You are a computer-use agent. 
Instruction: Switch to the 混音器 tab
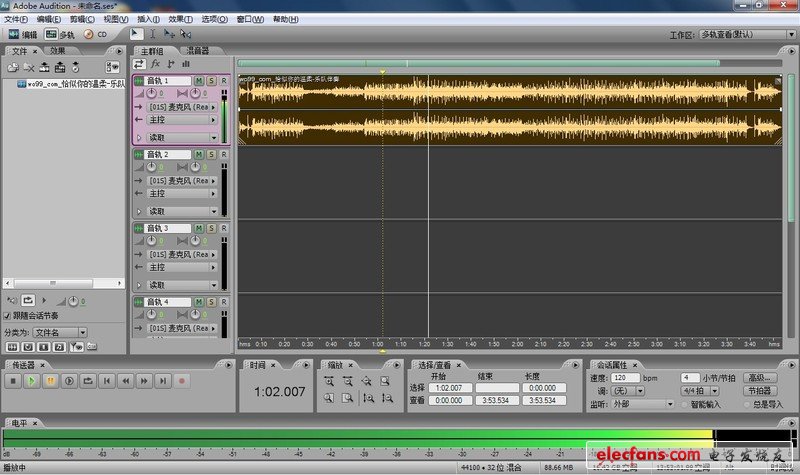tap(196, 50)
